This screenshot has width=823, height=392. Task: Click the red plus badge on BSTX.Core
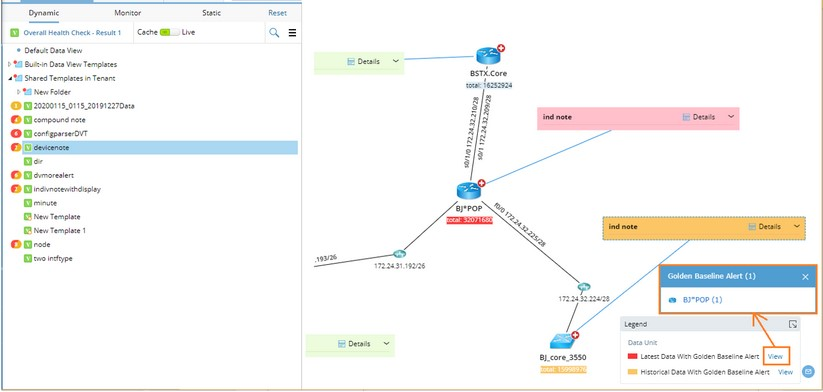point(501,48)
